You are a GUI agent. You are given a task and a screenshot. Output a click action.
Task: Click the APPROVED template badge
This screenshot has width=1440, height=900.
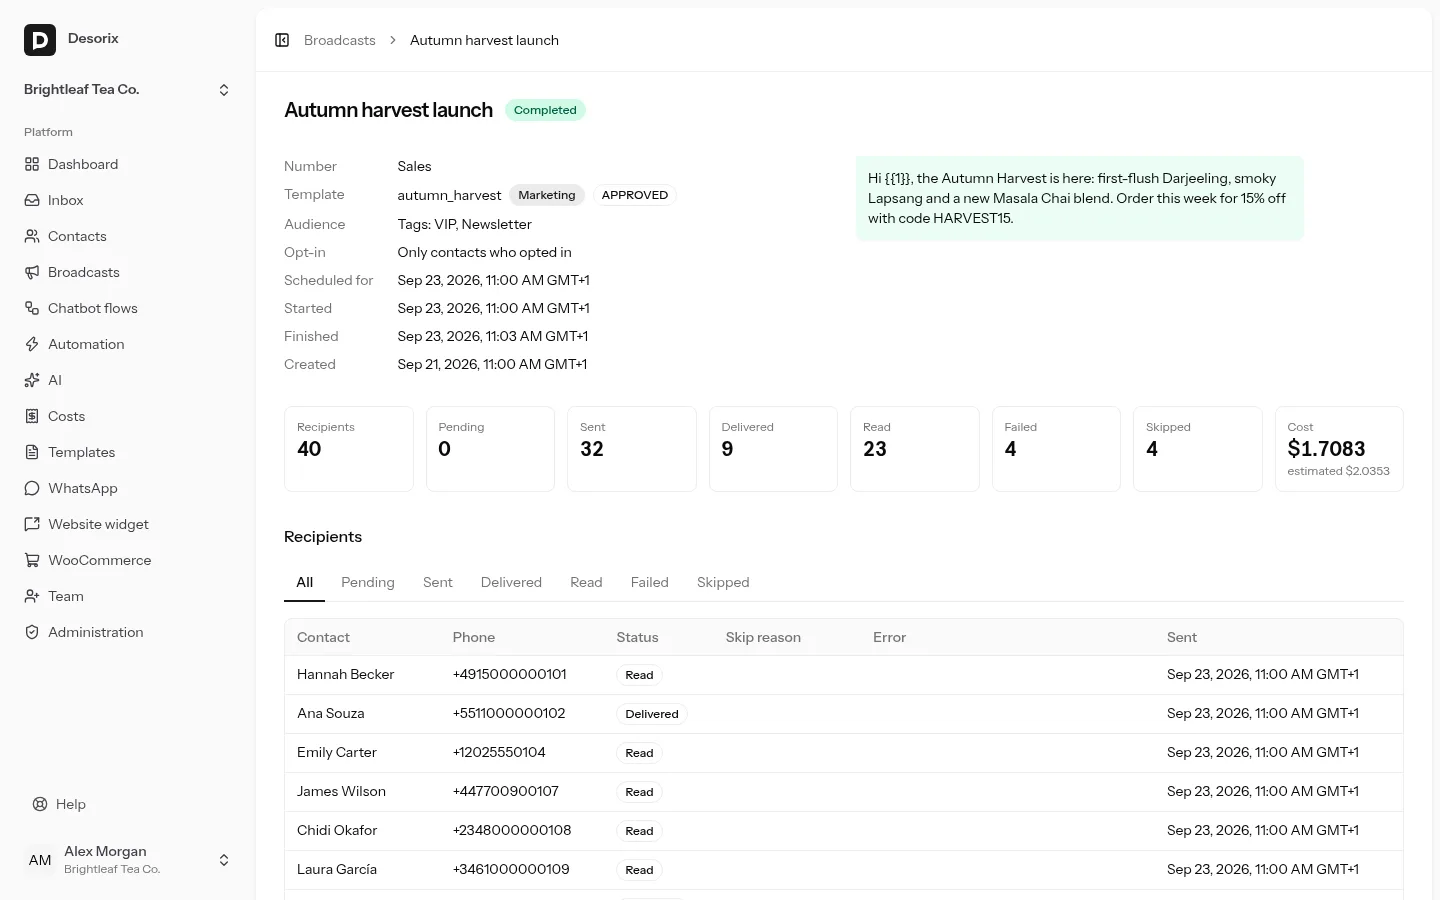point(635,195)
